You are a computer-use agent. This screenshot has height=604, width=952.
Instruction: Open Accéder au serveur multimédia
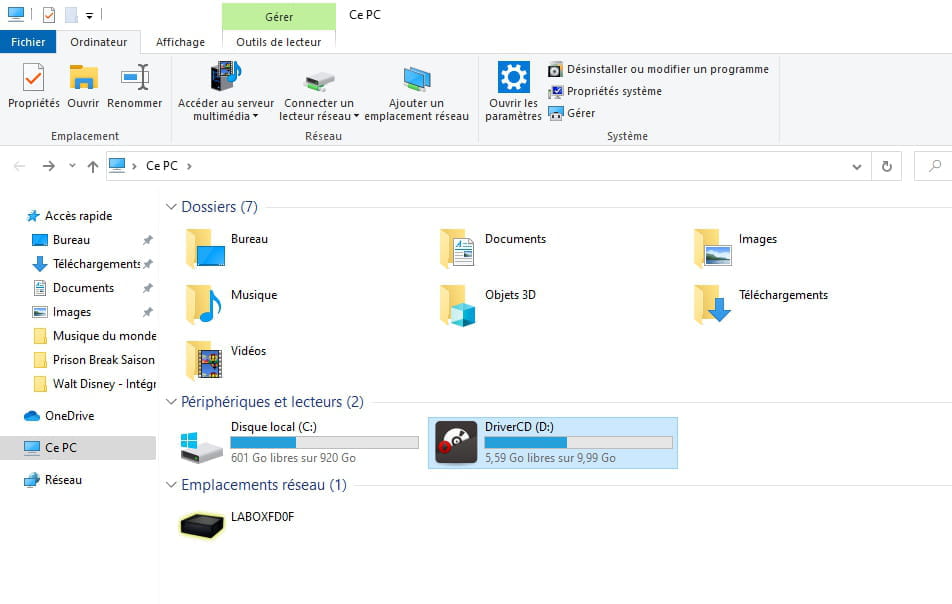226,91
